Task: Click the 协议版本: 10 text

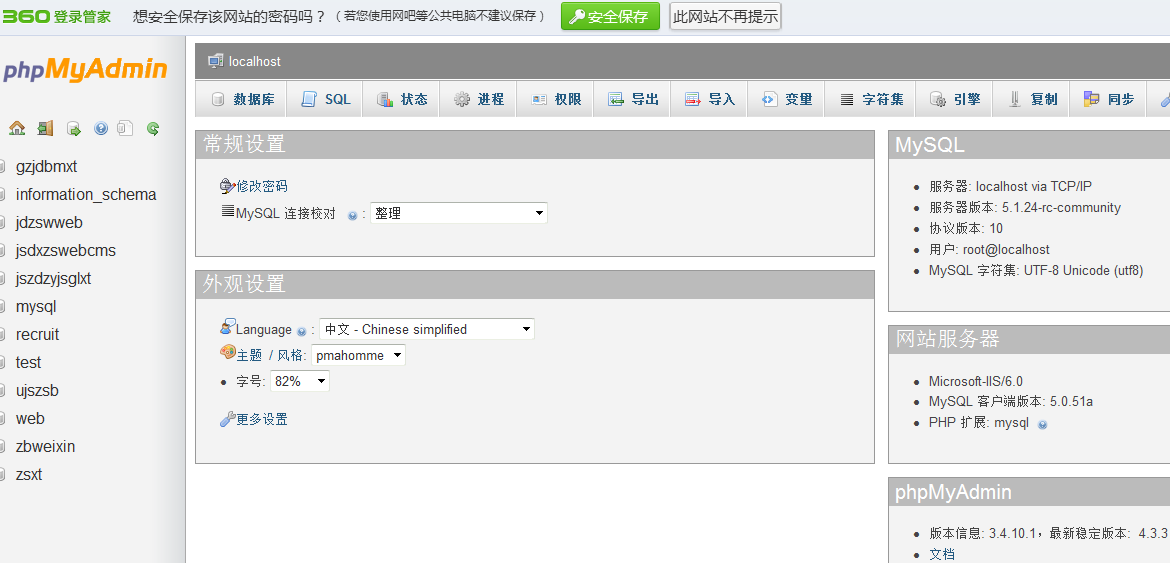Action: [x=966, y=229]
